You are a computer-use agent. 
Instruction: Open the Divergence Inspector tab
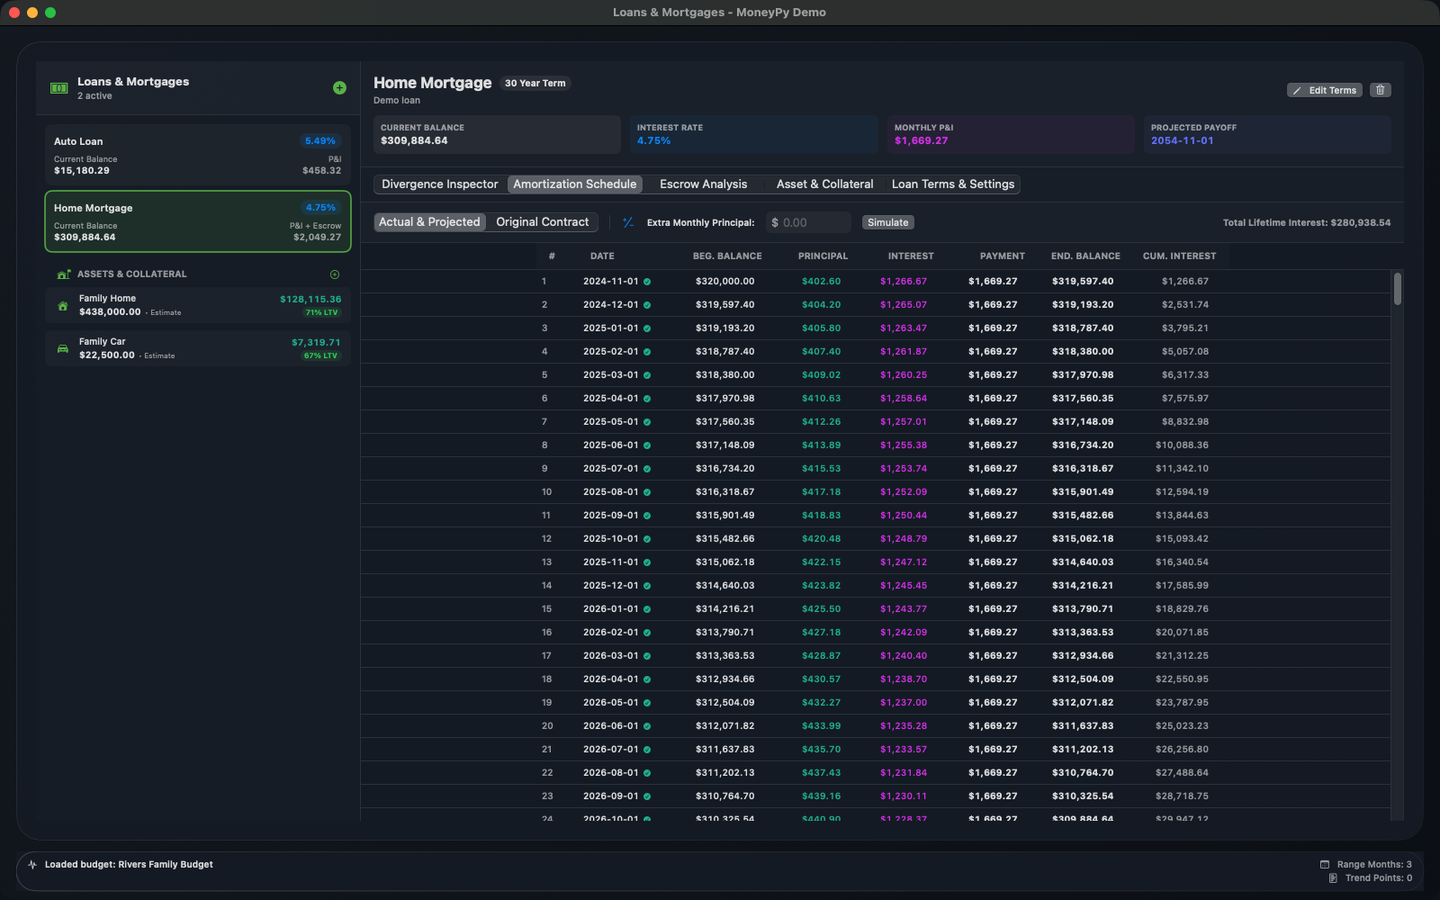click(x=439, y=184)
